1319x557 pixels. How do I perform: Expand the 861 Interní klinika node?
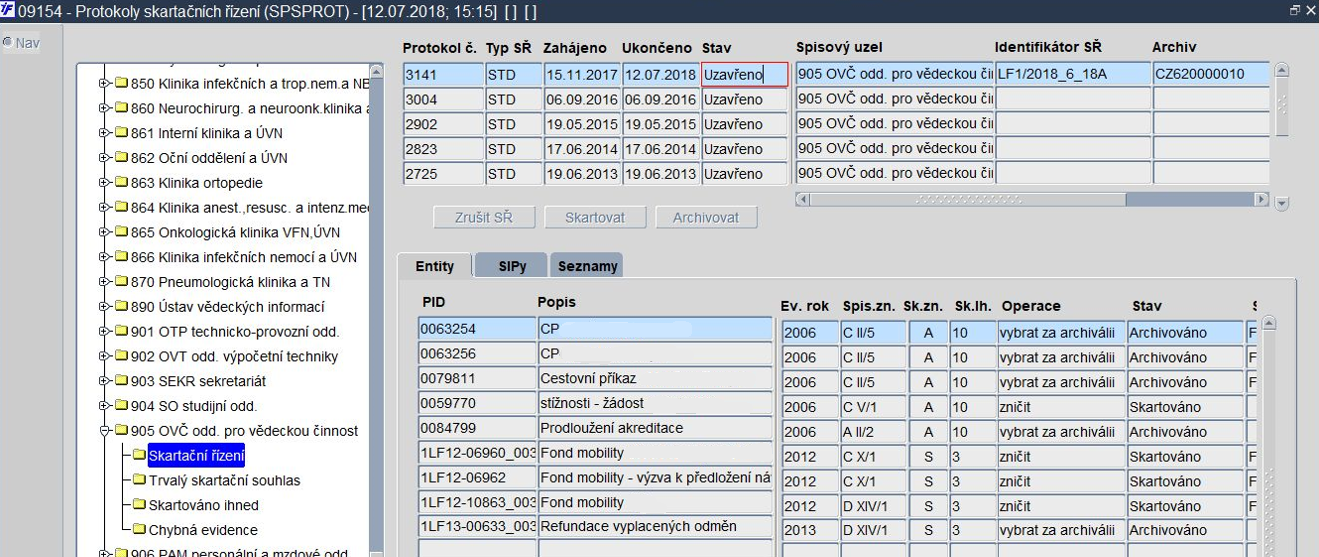coord(103,133)
